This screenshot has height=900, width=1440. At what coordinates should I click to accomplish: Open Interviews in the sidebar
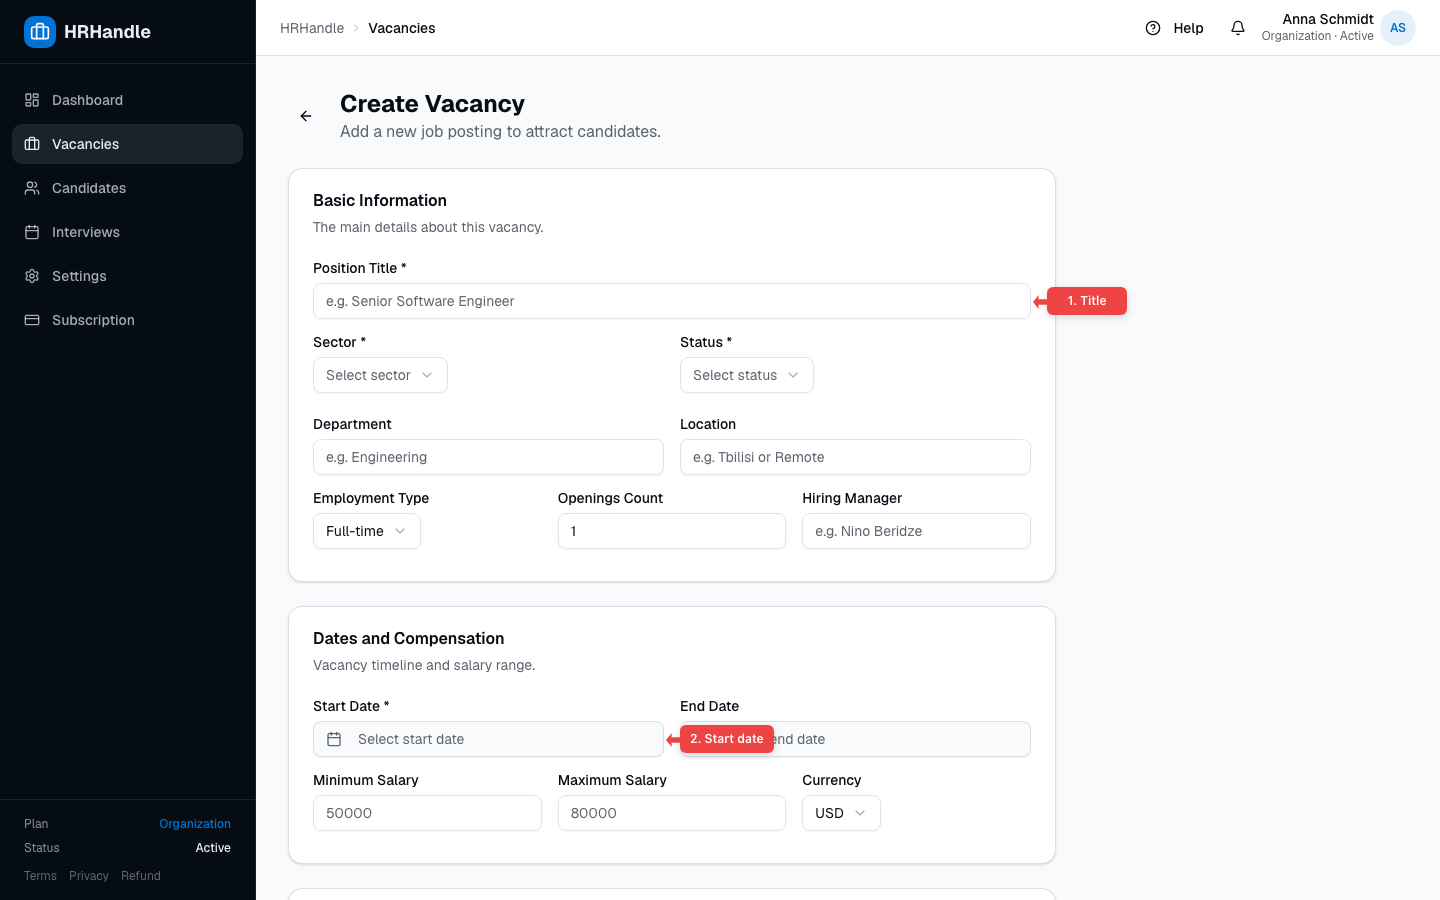coord(127,232)
